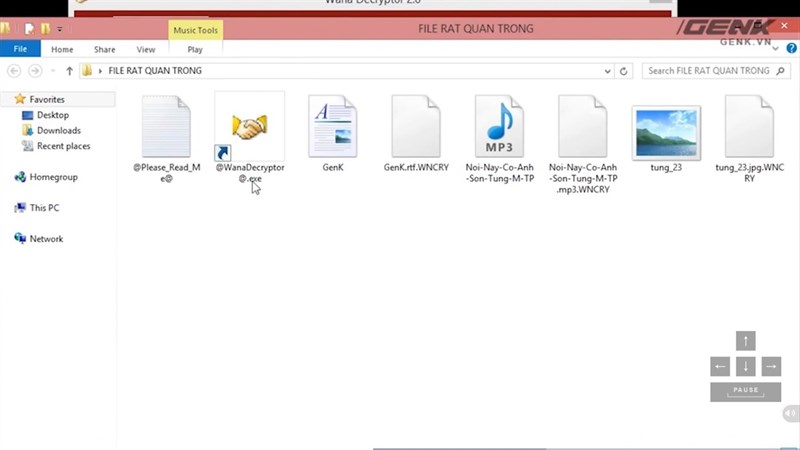Select the GenK.rtf.WNCRY encrypted file
Viewport: 800px width, 450px height.
tap(416, 127)
